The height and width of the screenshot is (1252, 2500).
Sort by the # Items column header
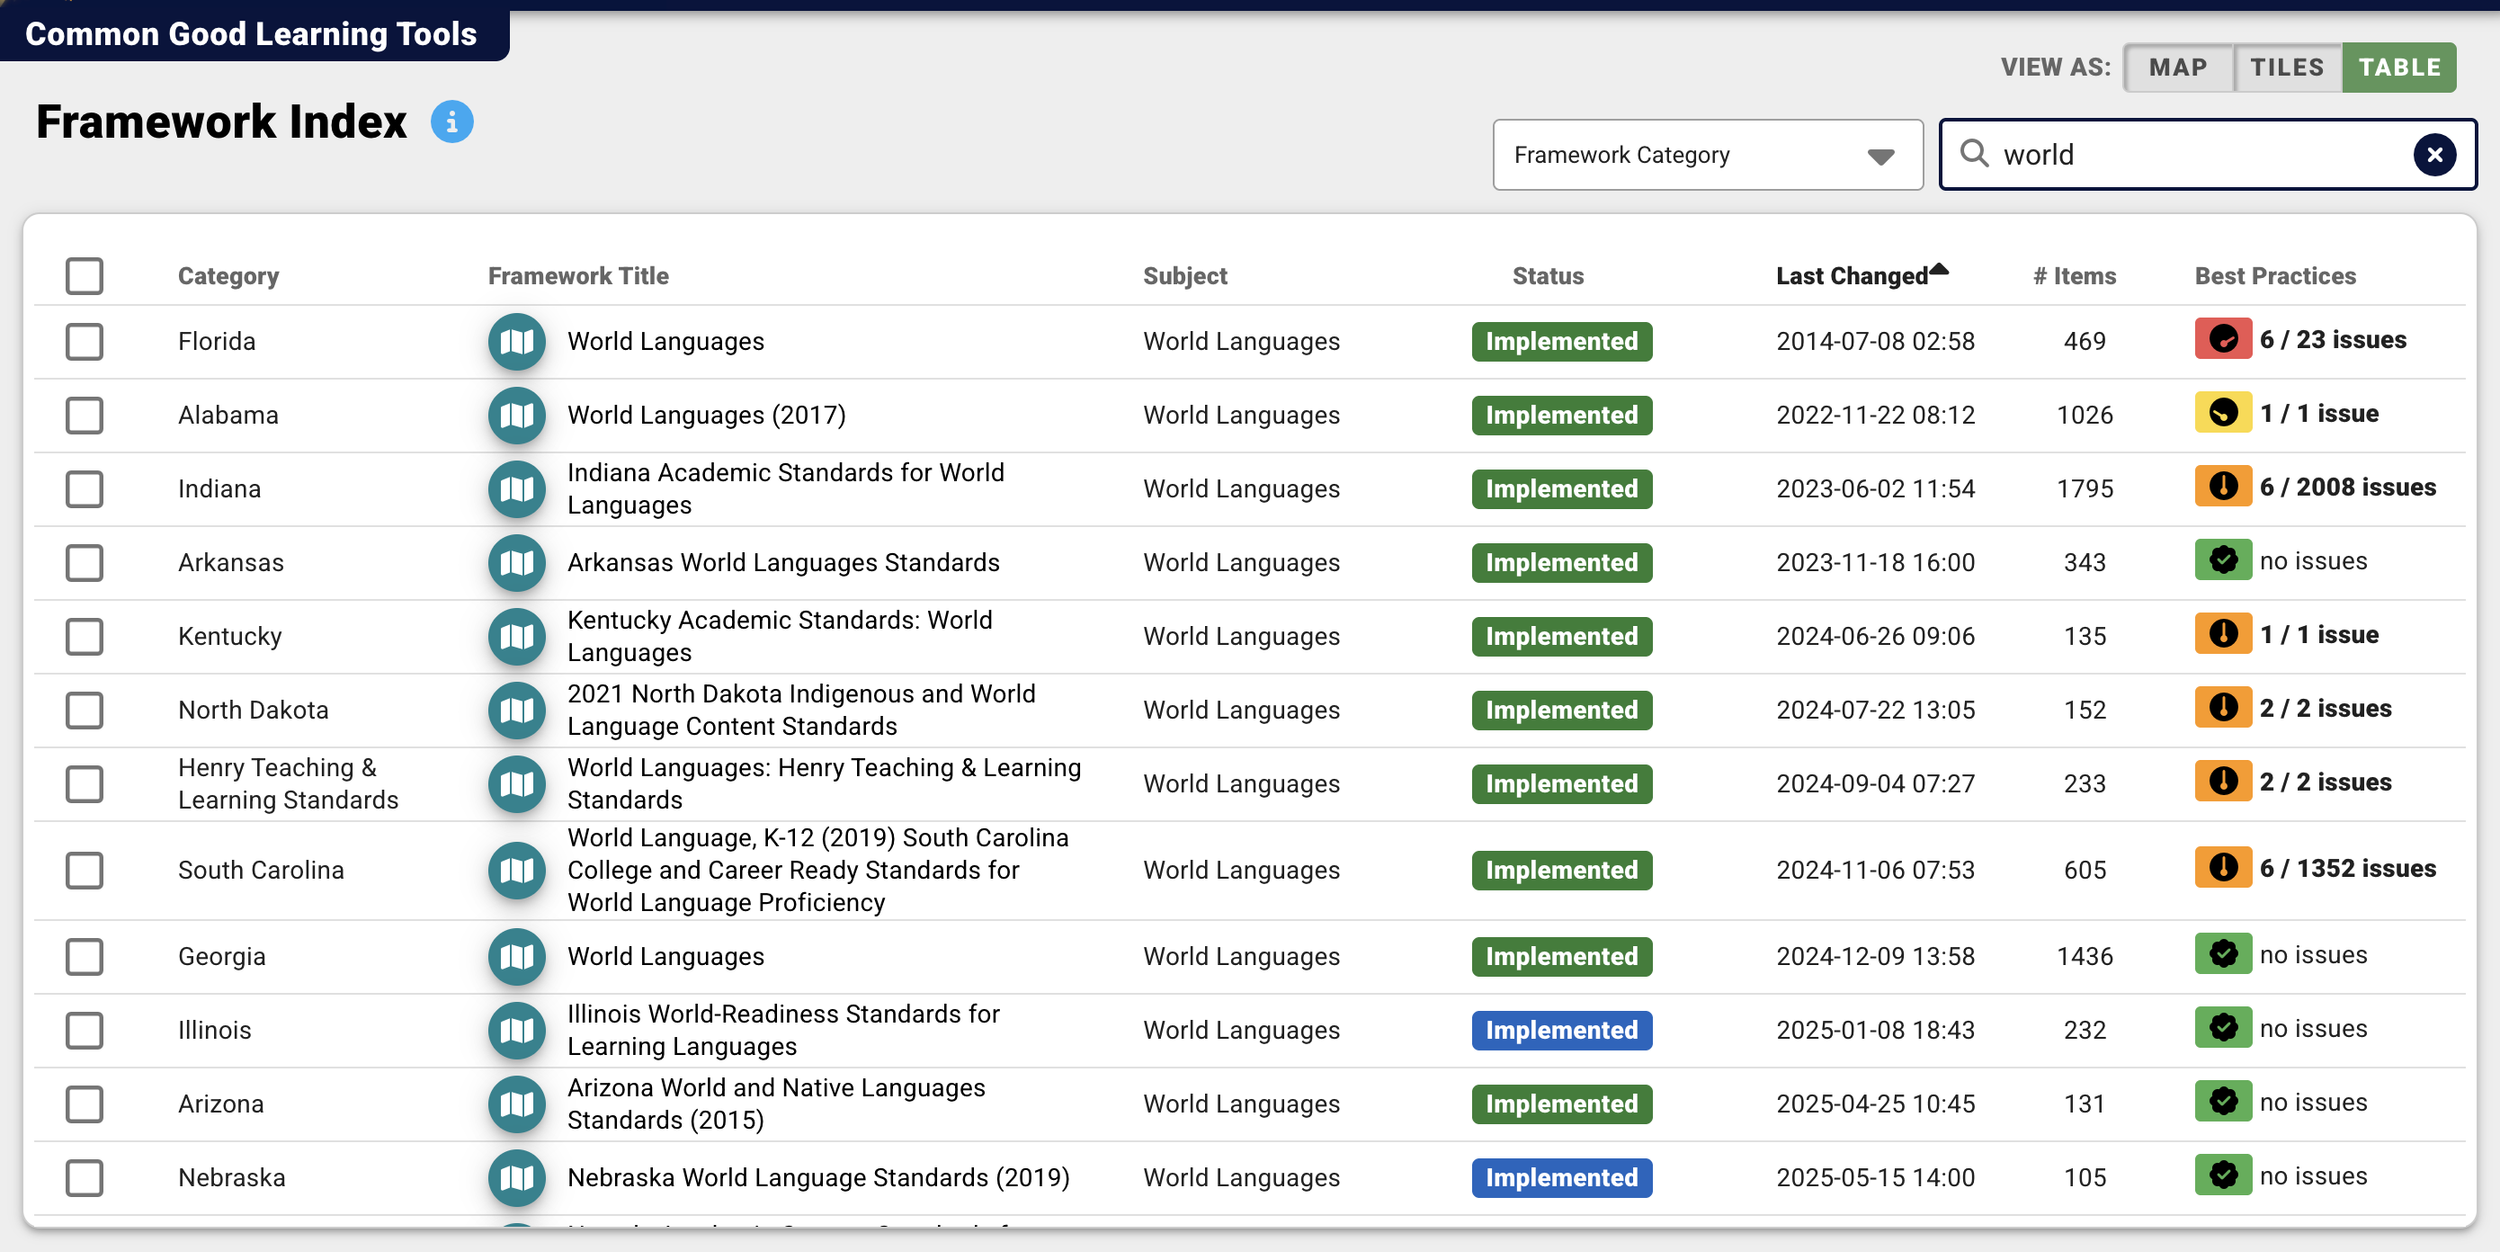2074,276
